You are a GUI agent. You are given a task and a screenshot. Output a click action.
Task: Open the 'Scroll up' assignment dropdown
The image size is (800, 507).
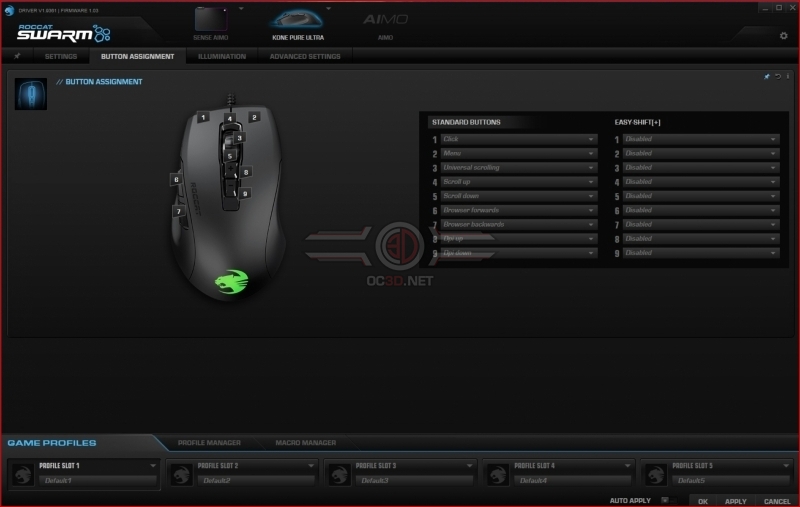click(518, 182)
